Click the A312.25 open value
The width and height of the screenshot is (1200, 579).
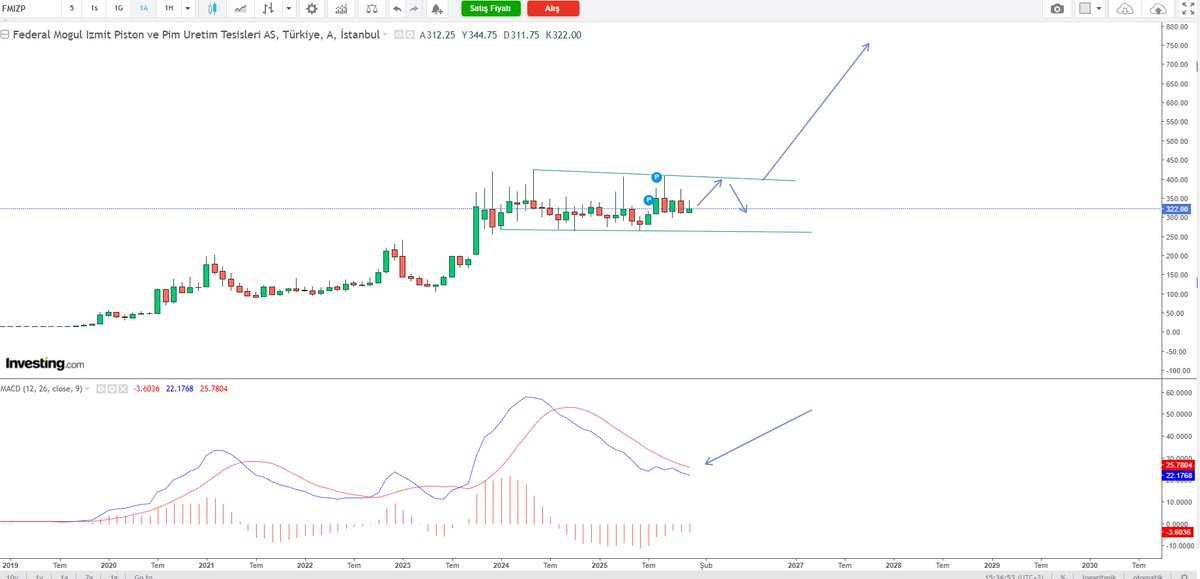[x=437, y=35]
